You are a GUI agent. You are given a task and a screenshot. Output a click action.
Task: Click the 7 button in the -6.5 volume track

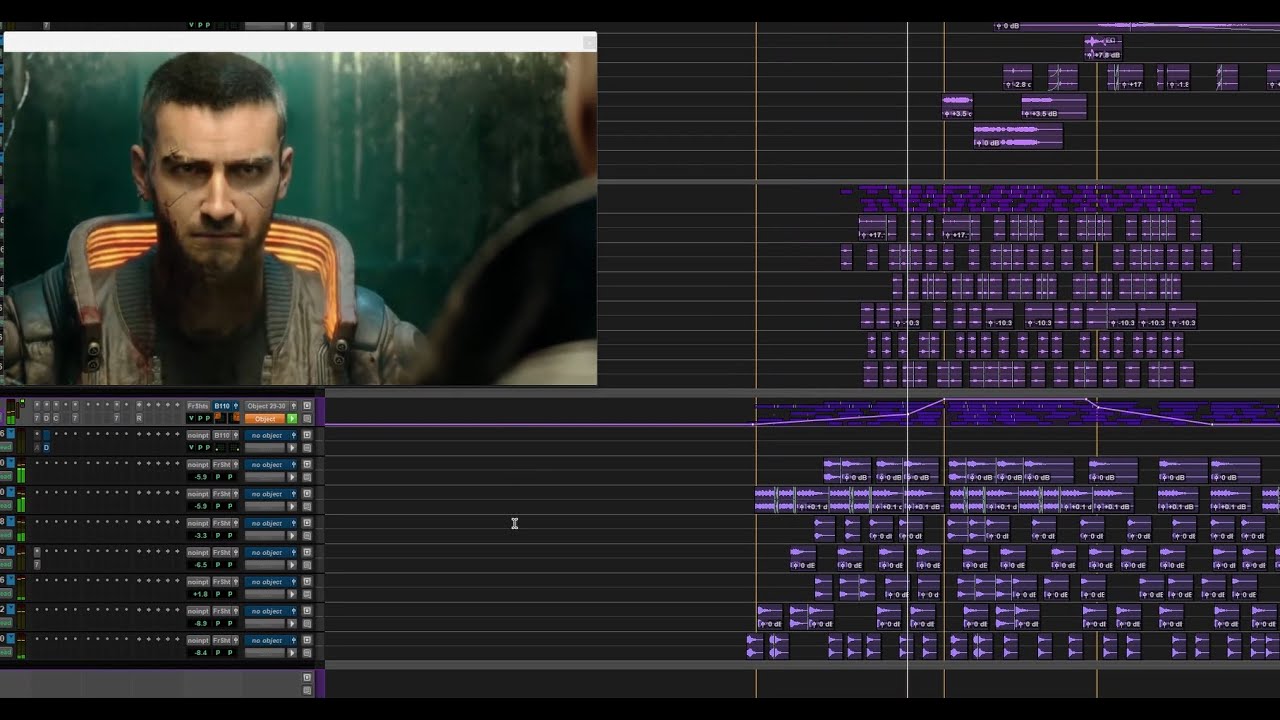pos(37,565)
